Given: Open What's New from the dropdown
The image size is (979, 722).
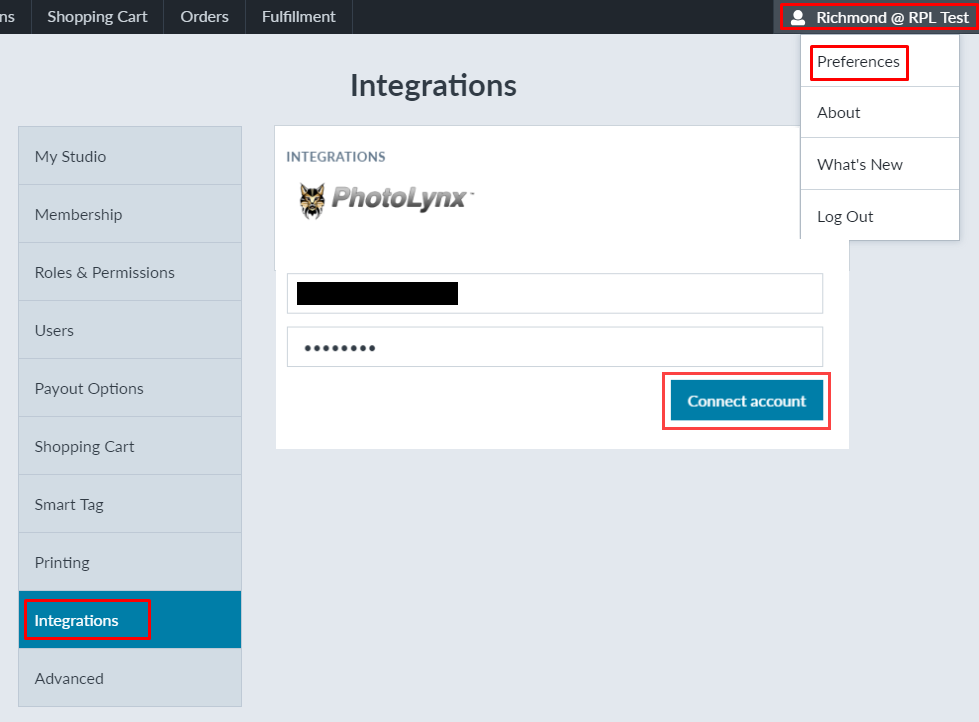Looking at the screenshot, I should [859, 165].
